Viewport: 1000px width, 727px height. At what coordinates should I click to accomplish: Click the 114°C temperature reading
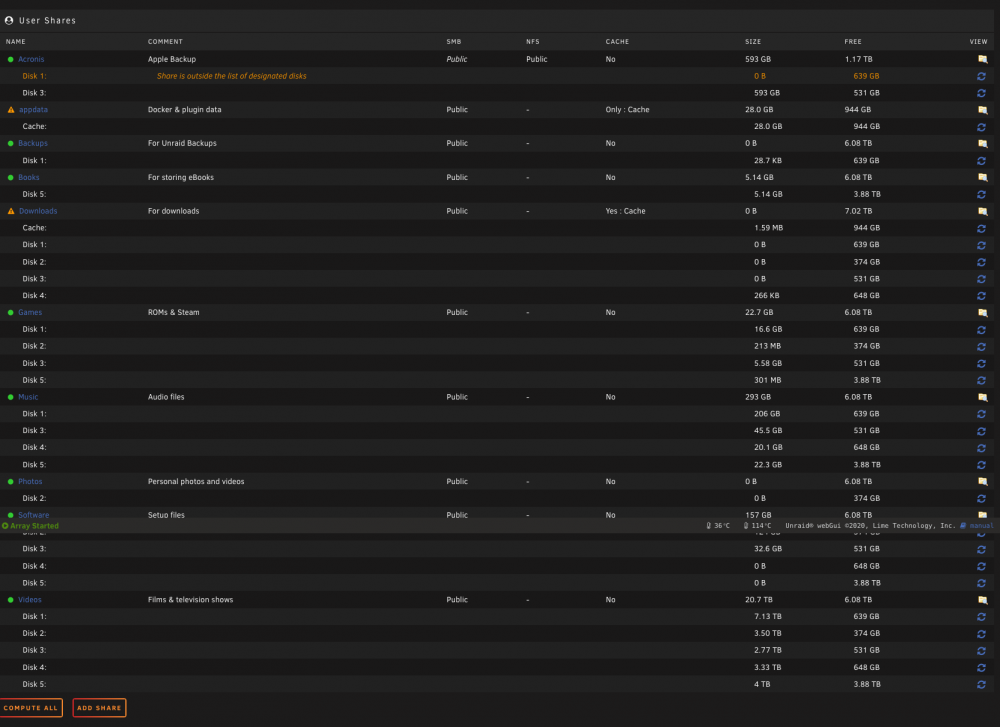pyautogui.click(x=761, y=526)
